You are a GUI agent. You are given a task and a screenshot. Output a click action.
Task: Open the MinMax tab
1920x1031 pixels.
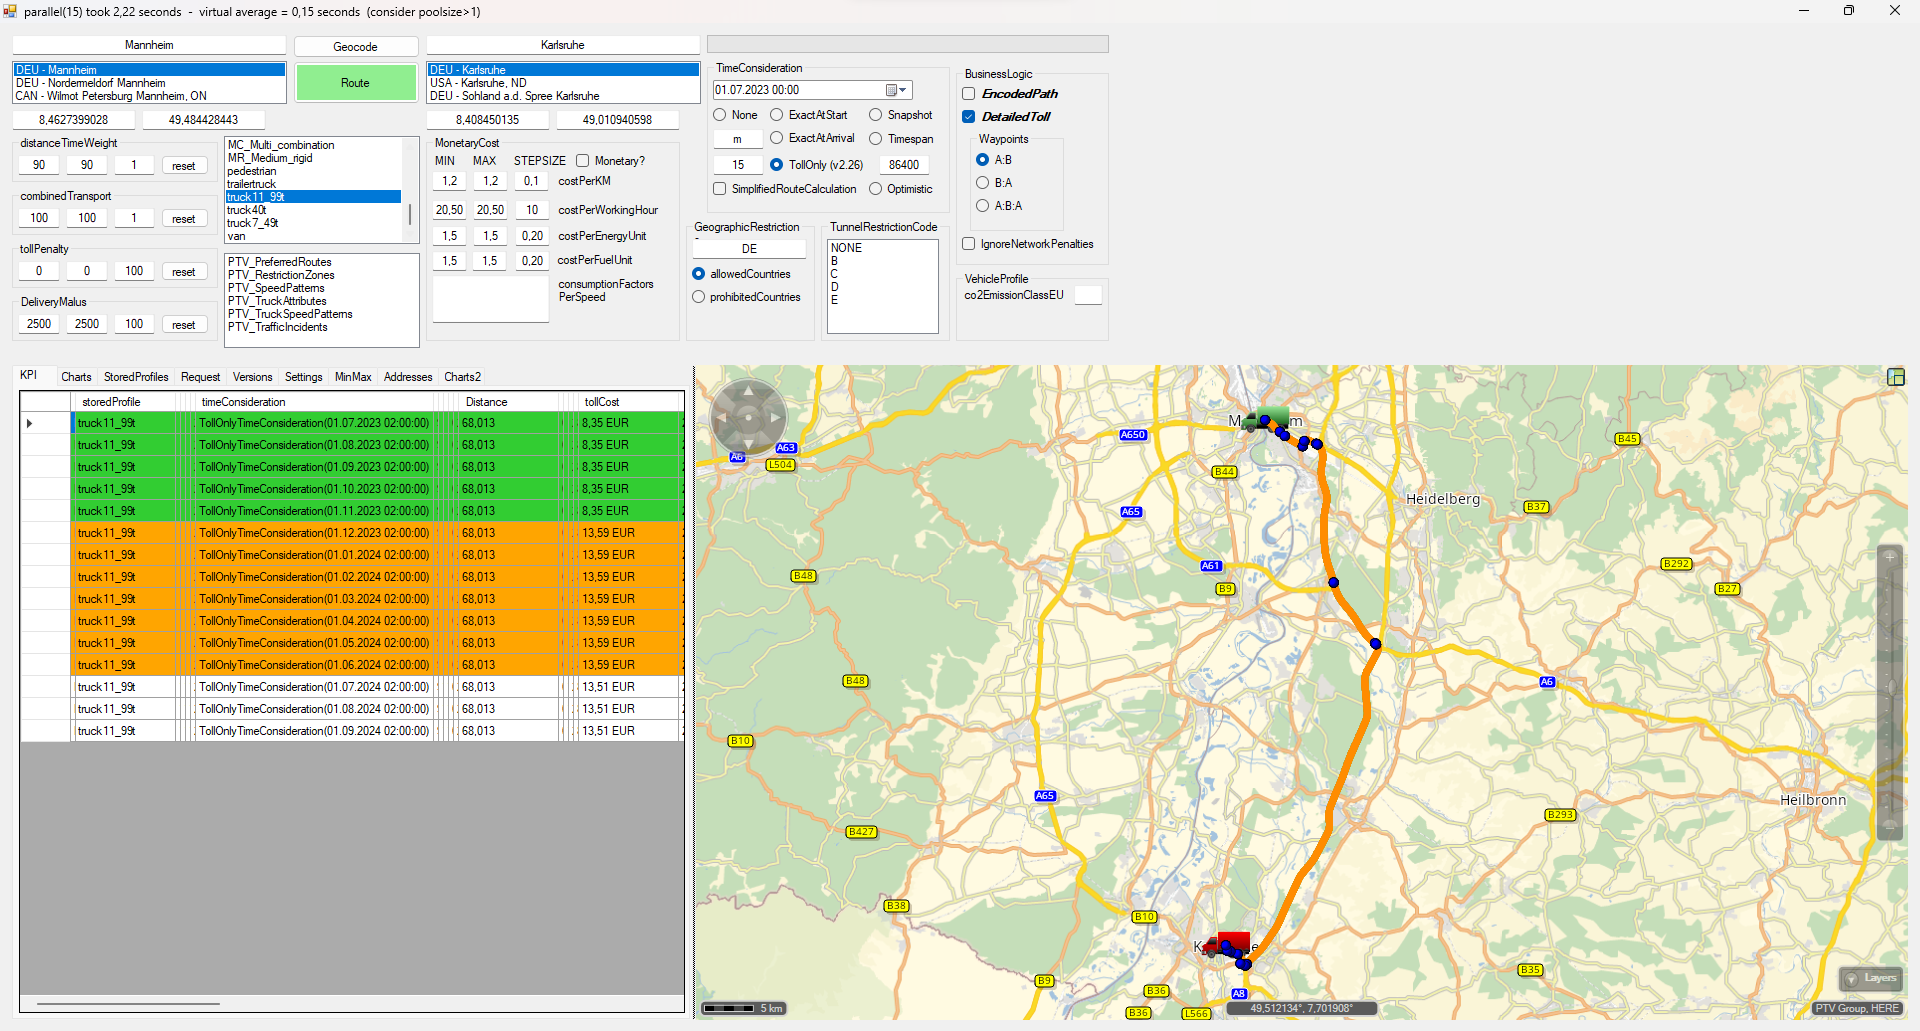[x=353, y=377]
